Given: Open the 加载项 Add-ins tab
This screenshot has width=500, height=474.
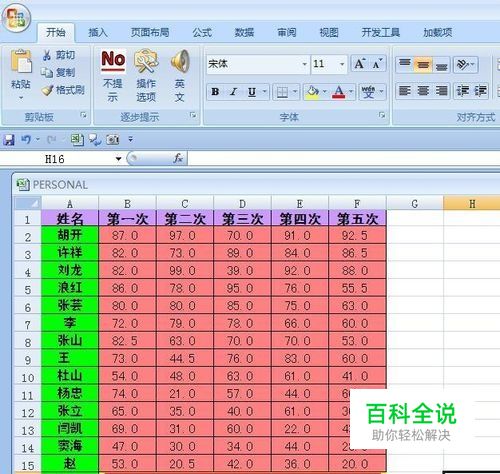Looking at the screenshot, I should (x=438, y=33).
